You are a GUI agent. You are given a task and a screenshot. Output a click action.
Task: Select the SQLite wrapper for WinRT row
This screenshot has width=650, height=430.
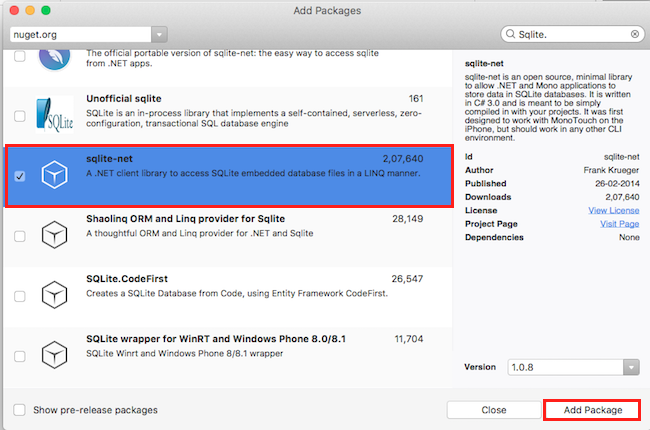pos(250,353)
